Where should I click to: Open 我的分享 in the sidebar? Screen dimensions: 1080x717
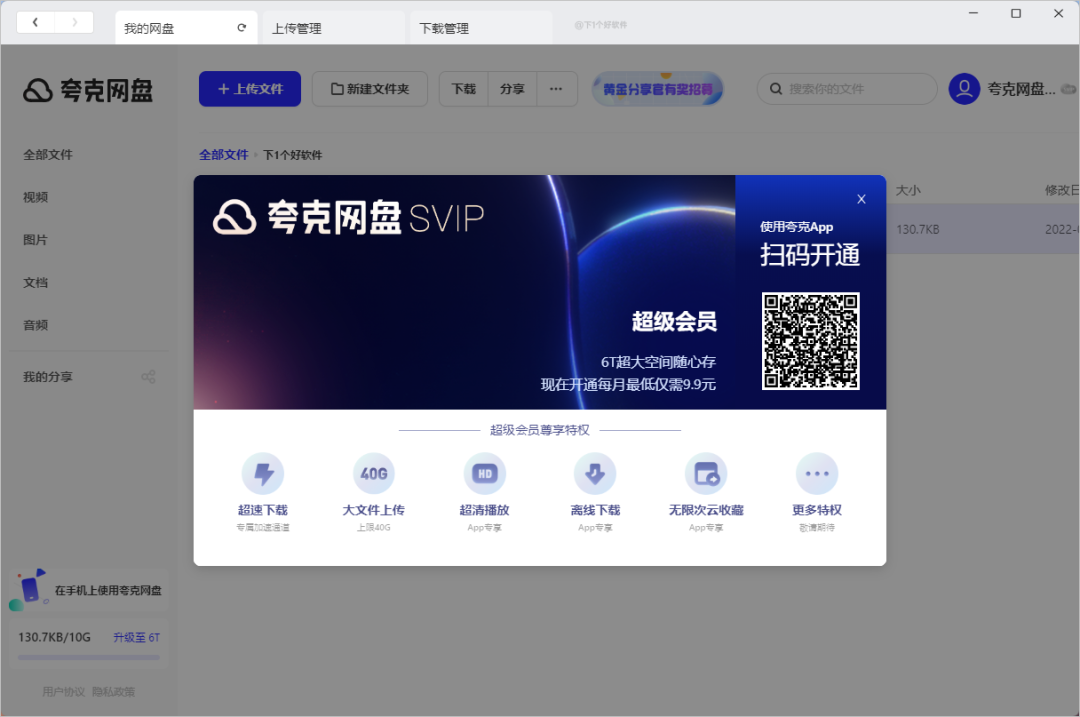coord(48,377)
